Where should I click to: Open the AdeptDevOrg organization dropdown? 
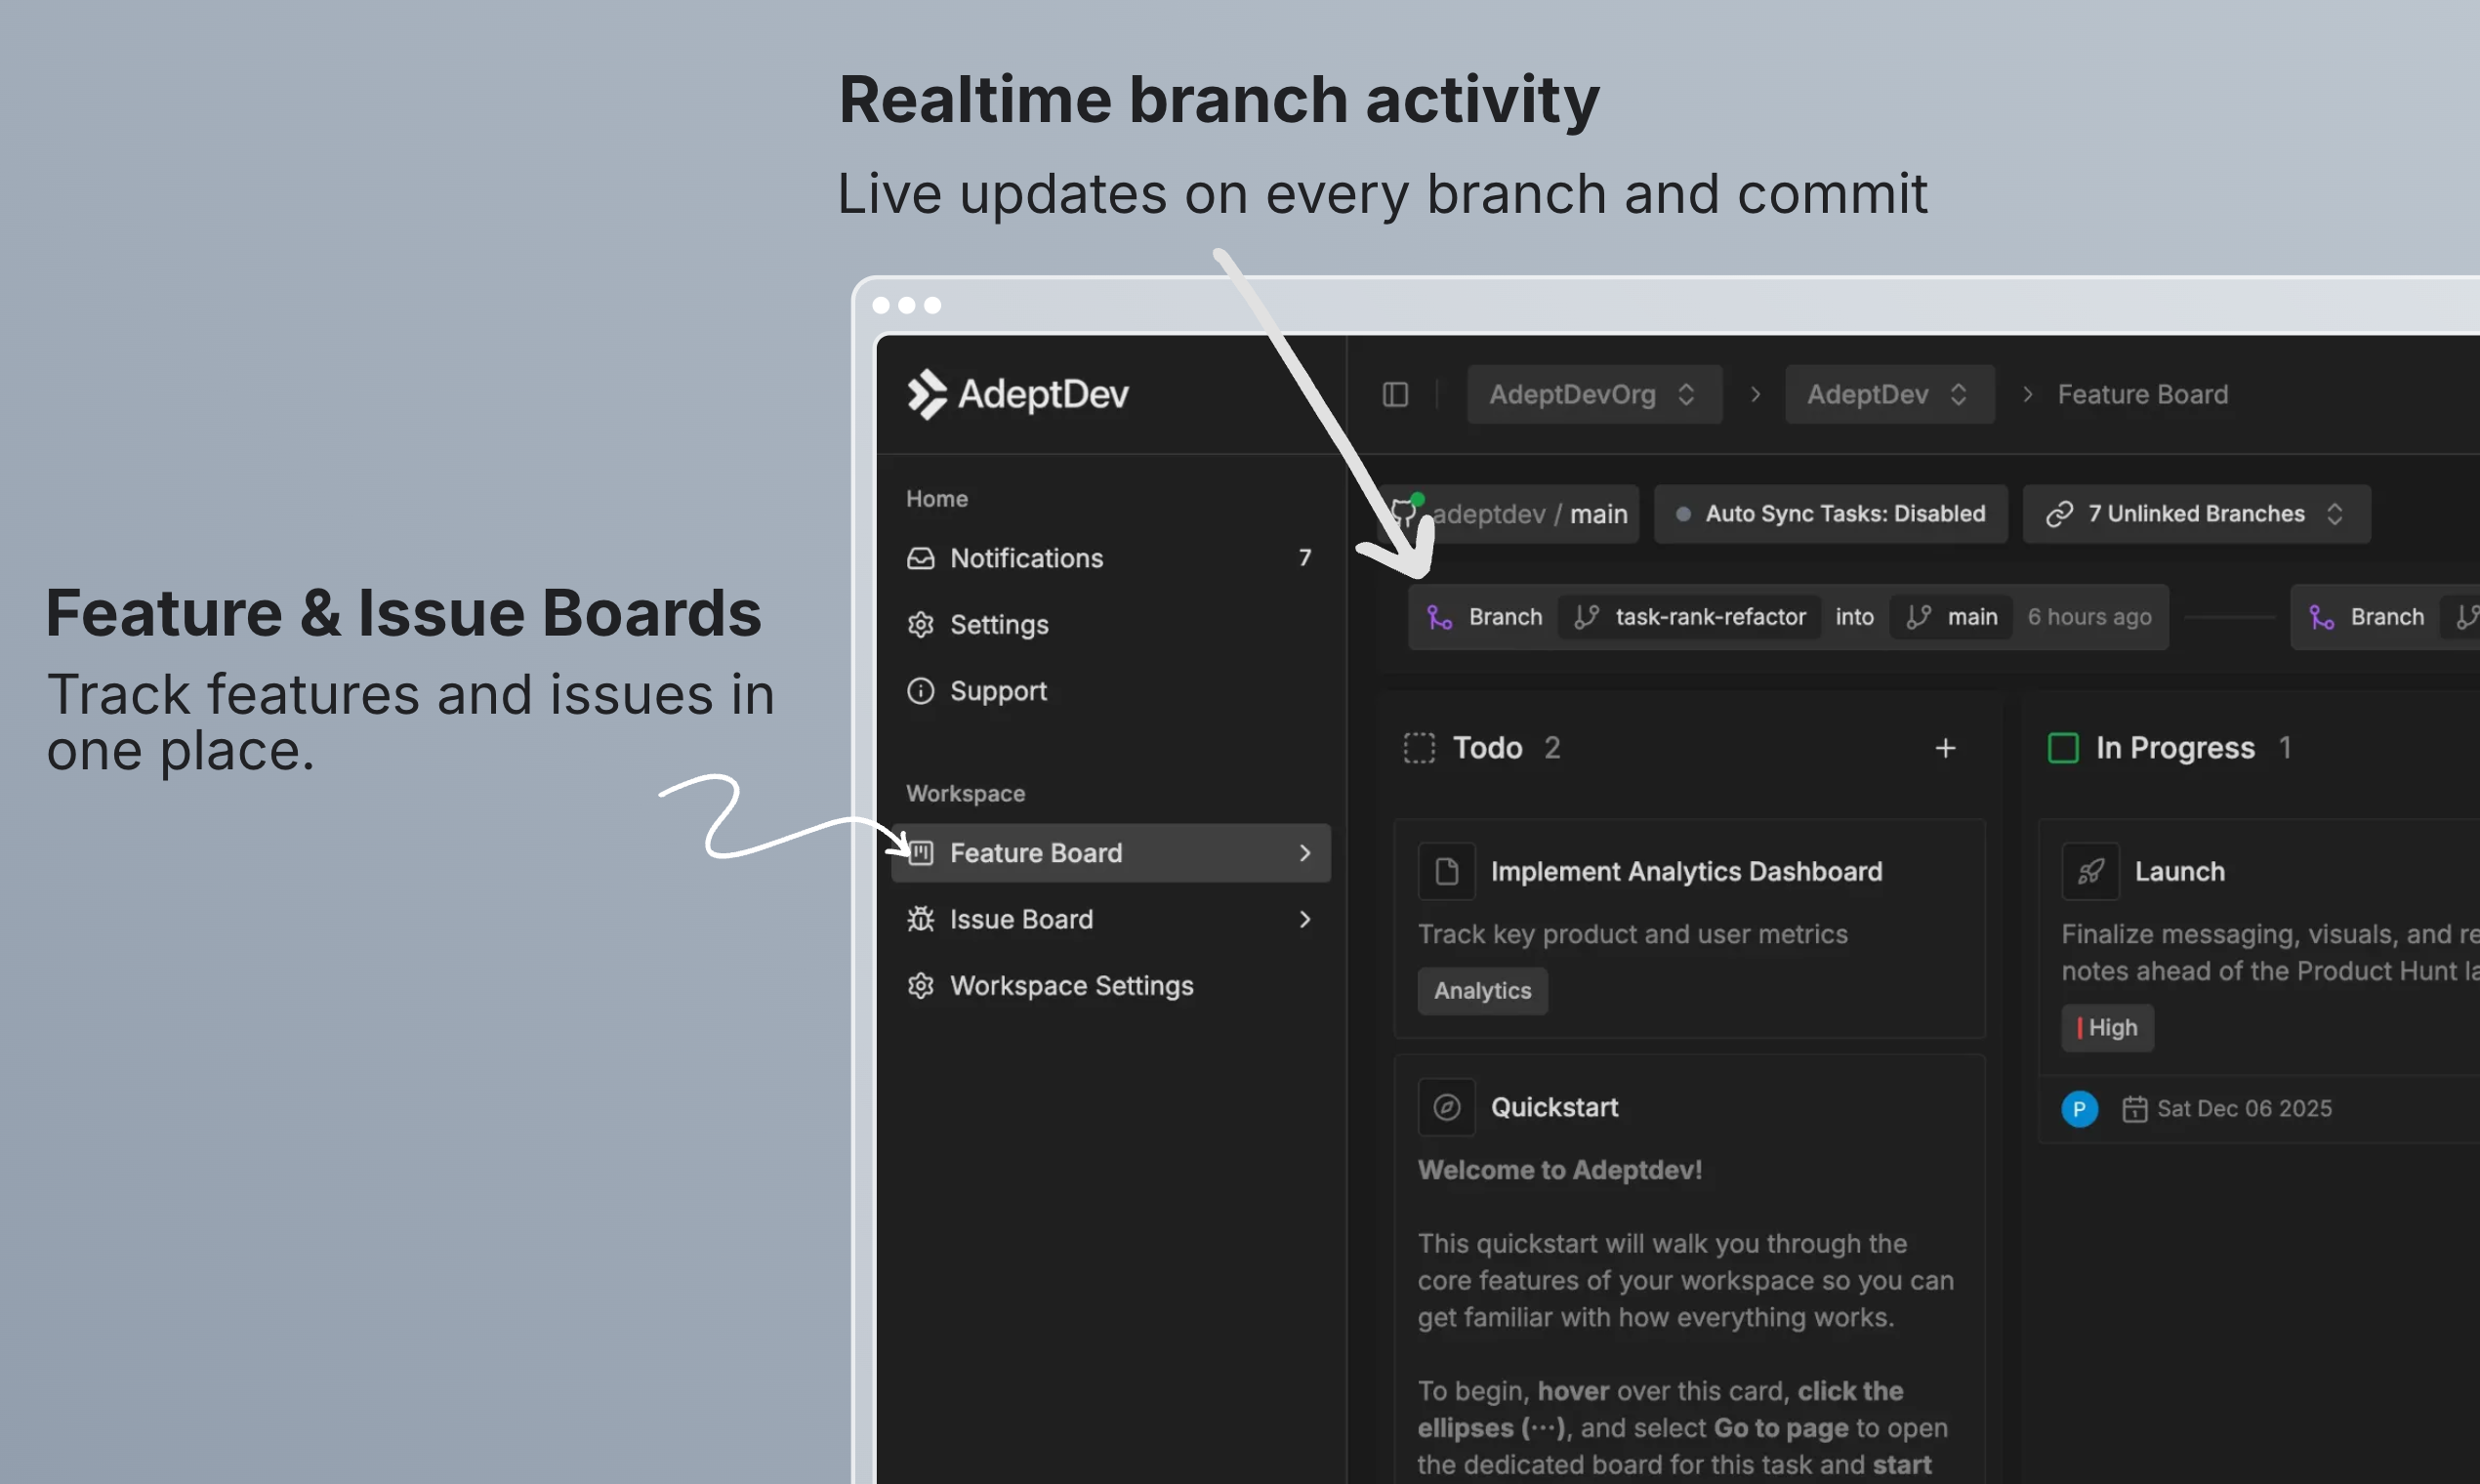pyautogui.click(x=1593, y=394)
